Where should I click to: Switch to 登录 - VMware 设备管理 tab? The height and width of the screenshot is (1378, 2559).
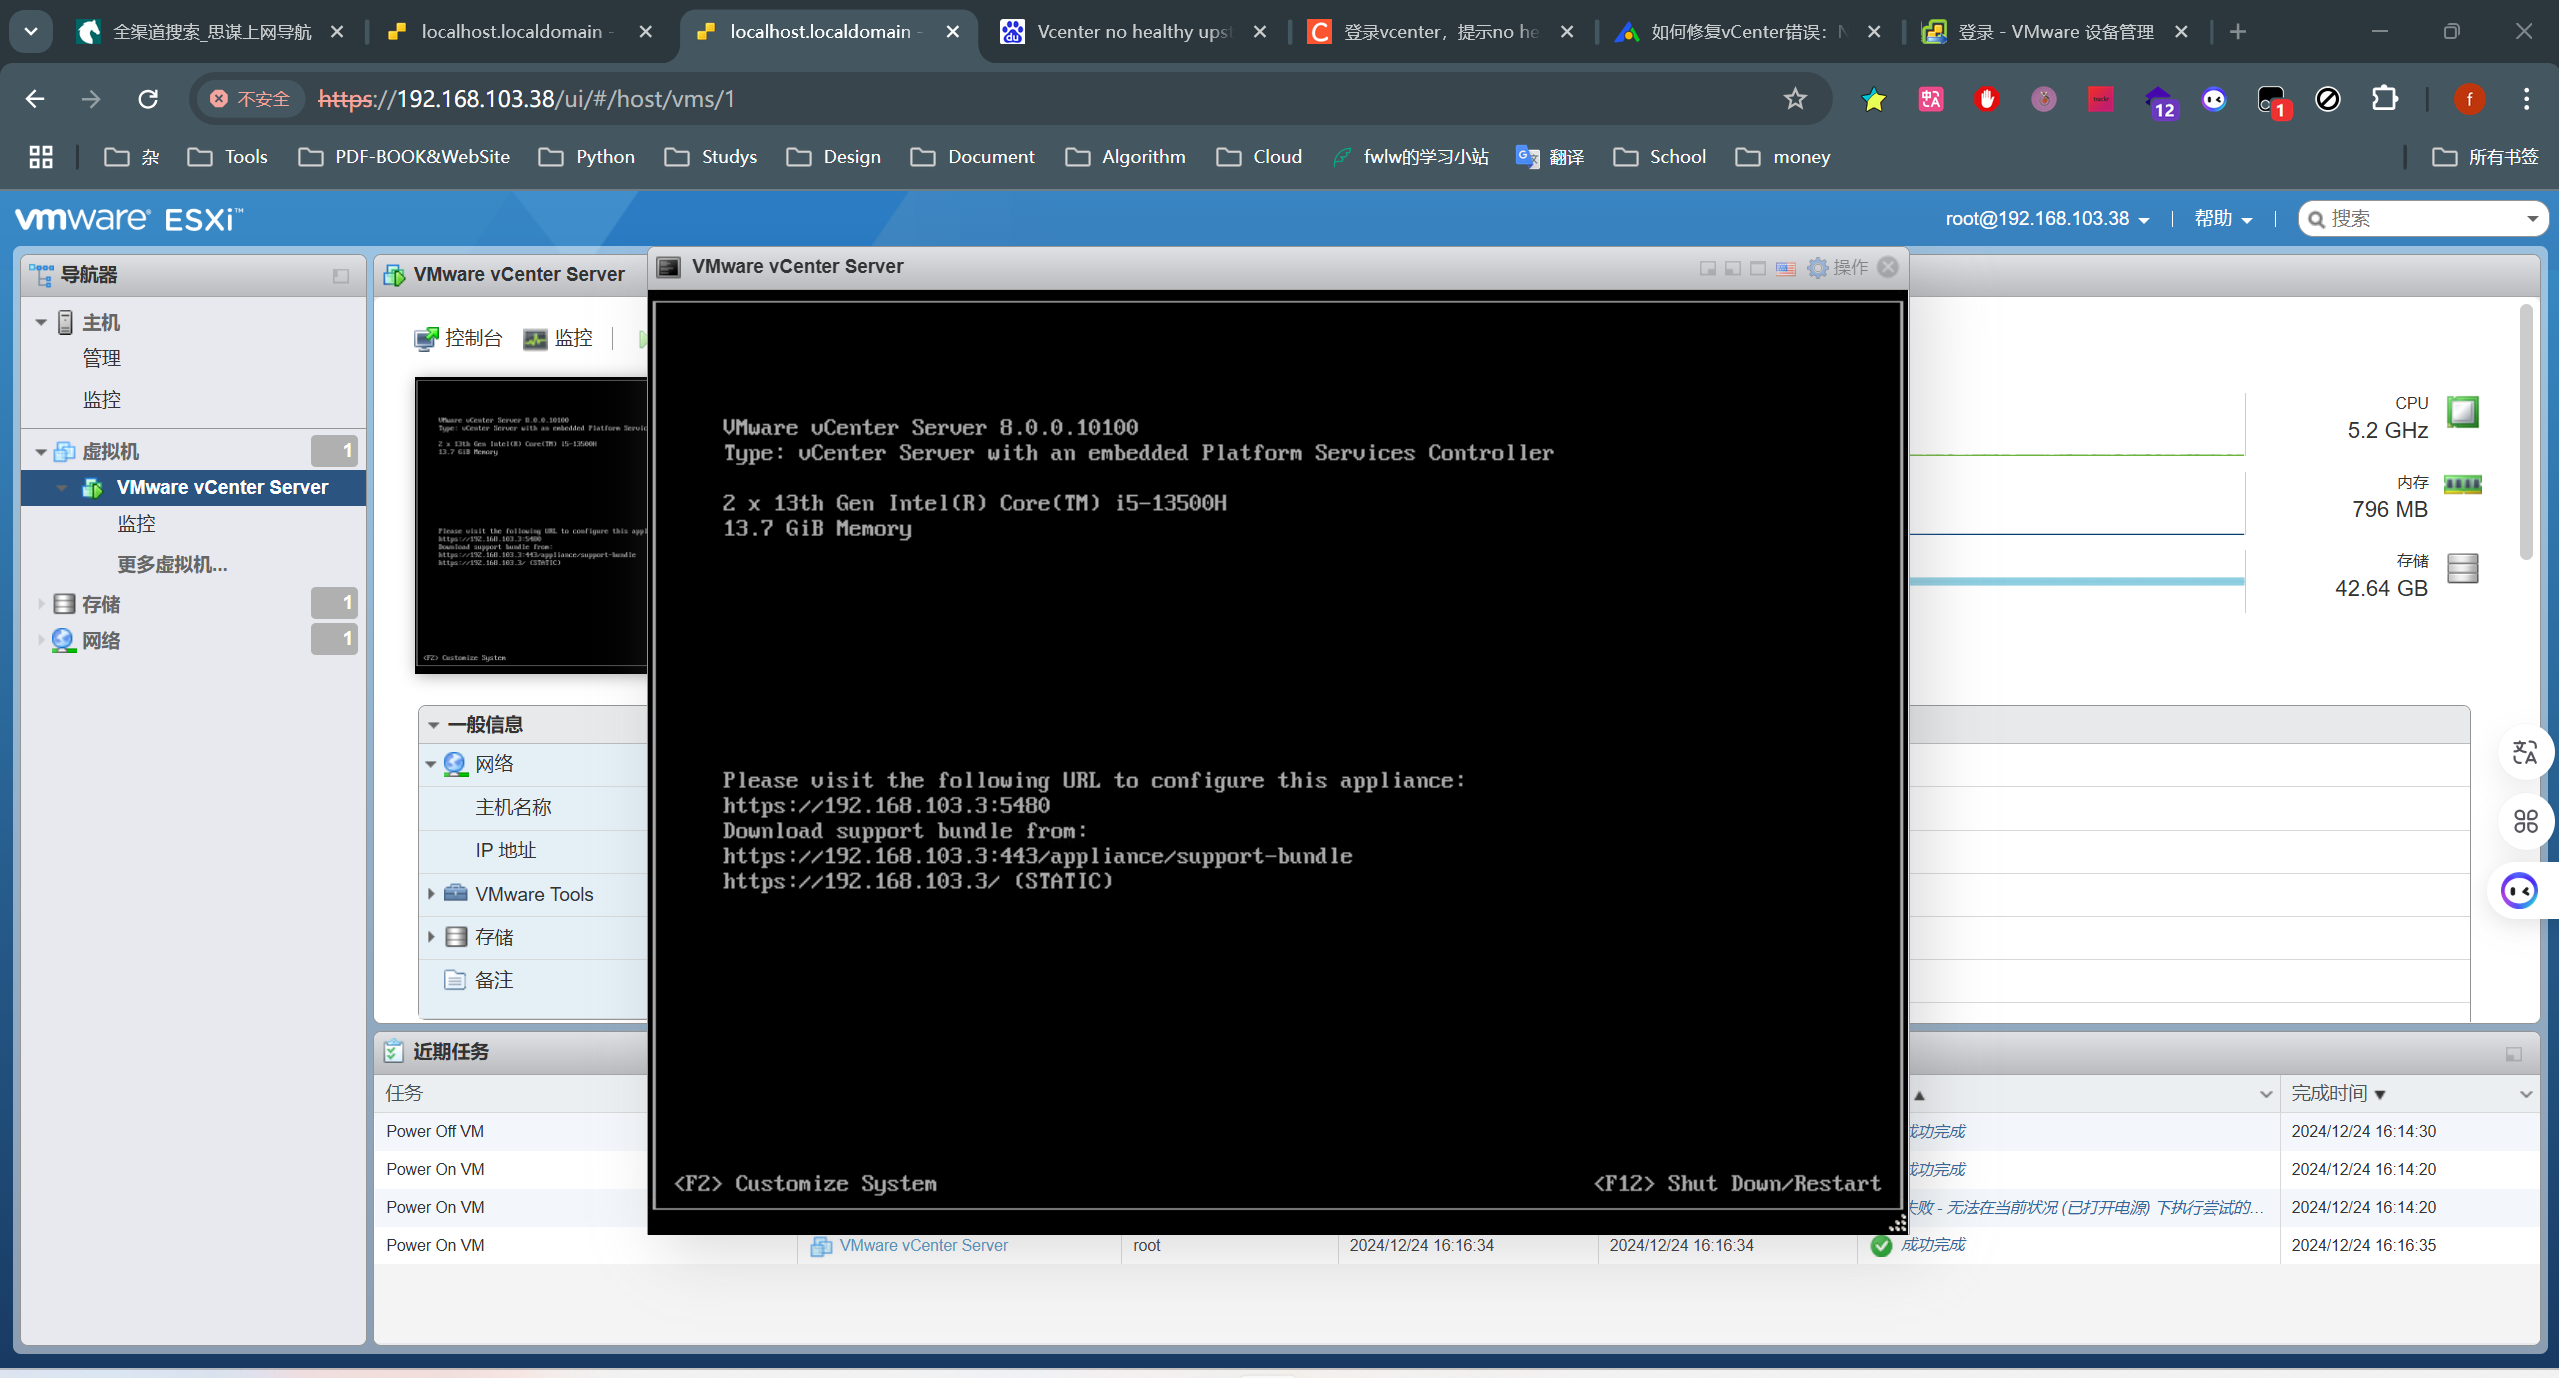(2056, 32)
